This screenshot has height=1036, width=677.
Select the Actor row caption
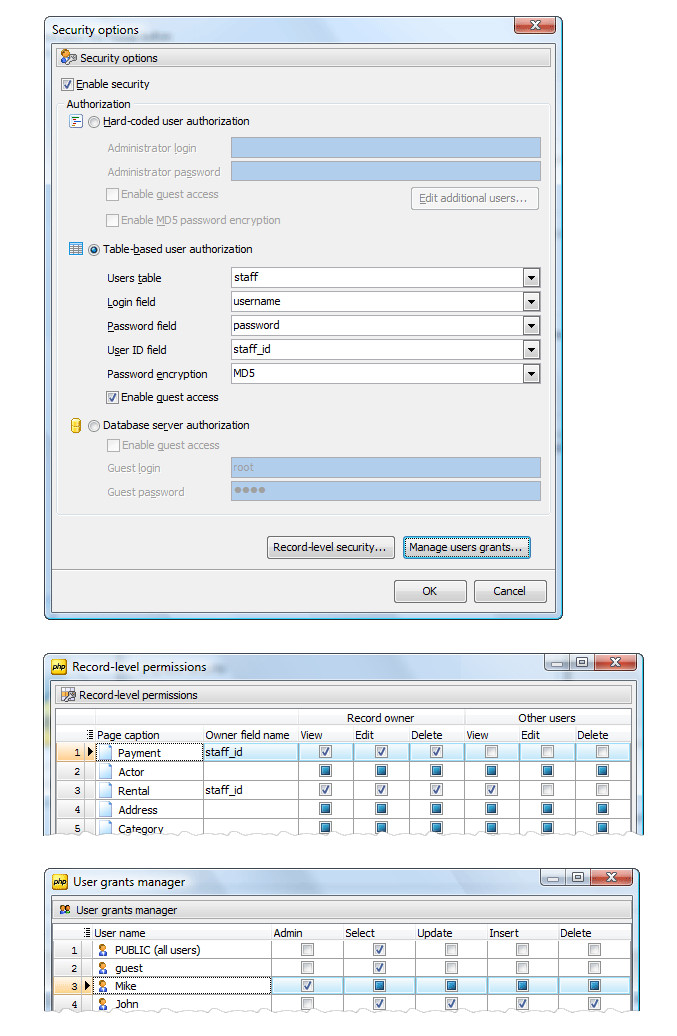131,772
